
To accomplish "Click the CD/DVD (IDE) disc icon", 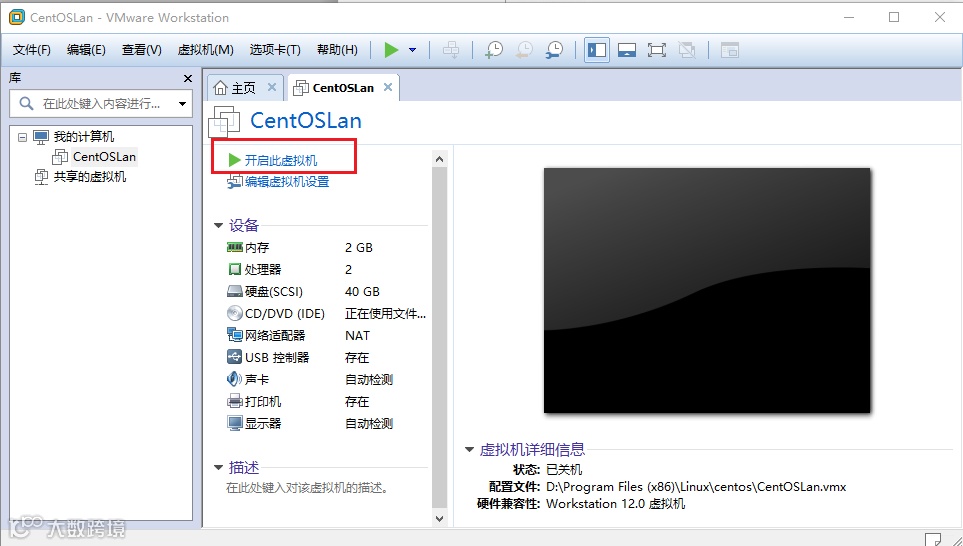I will coord(235,314).
